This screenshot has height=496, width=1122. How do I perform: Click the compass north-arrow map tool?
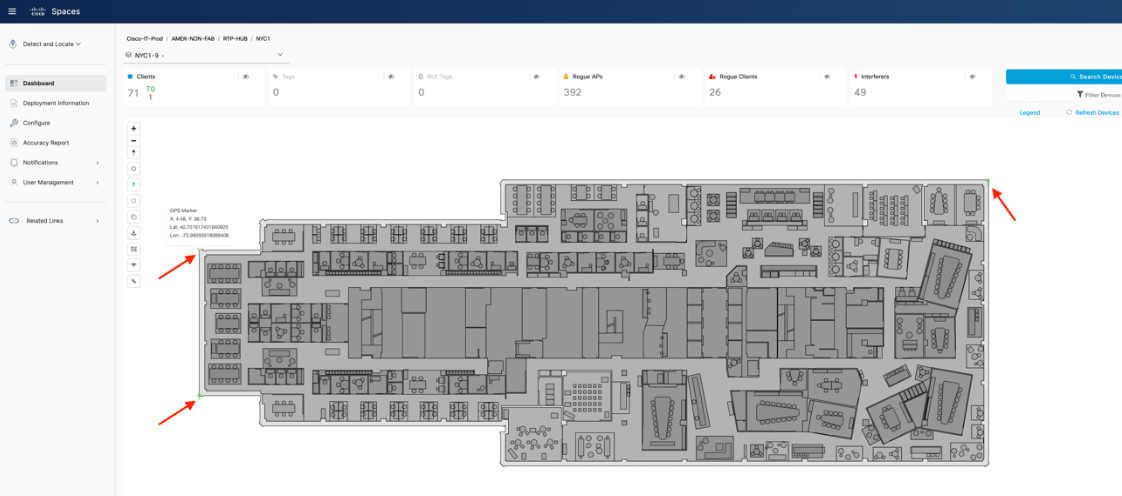[x=134, y=153]
